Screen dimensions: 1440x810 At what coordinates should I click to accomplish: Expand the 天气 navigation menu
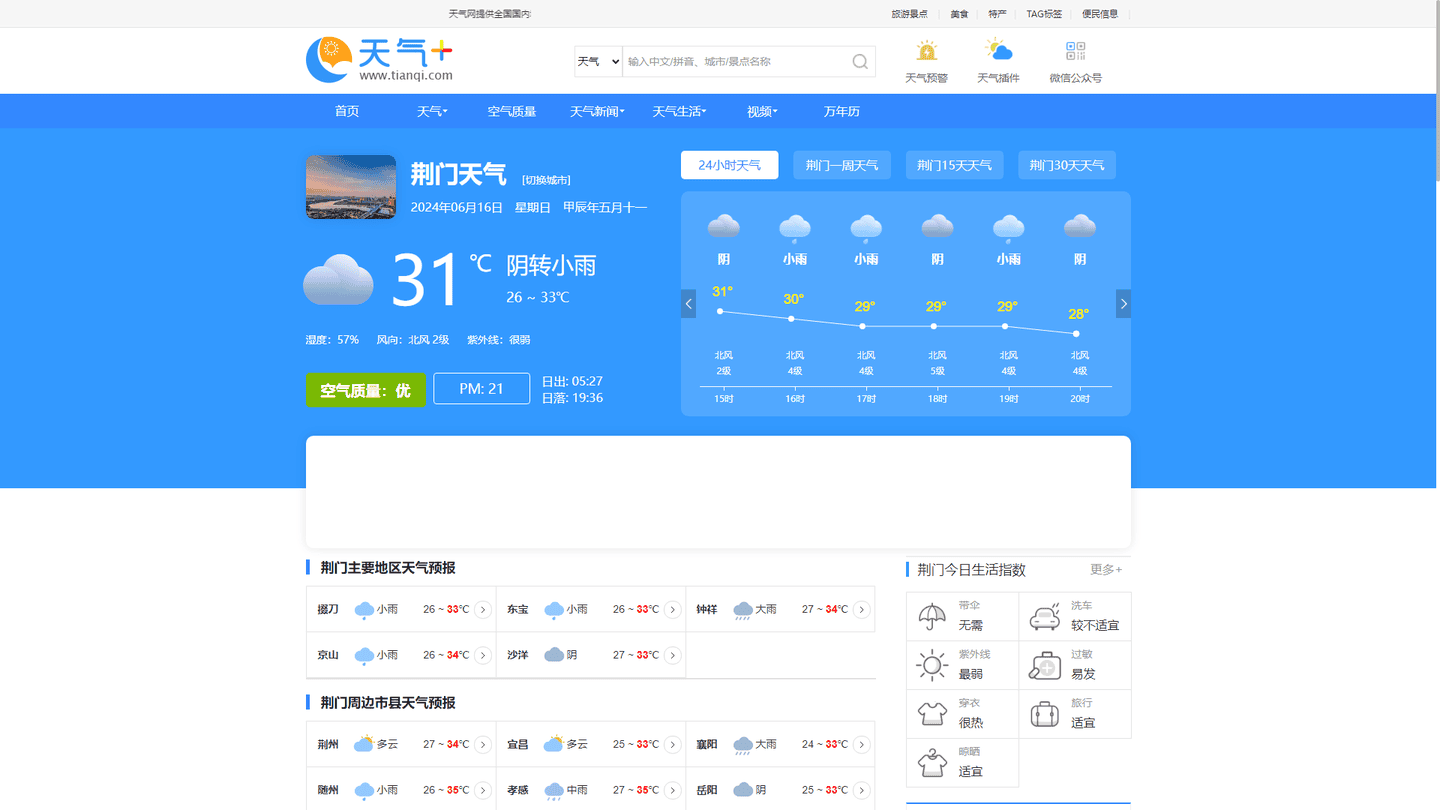click(x=432, y=111)
